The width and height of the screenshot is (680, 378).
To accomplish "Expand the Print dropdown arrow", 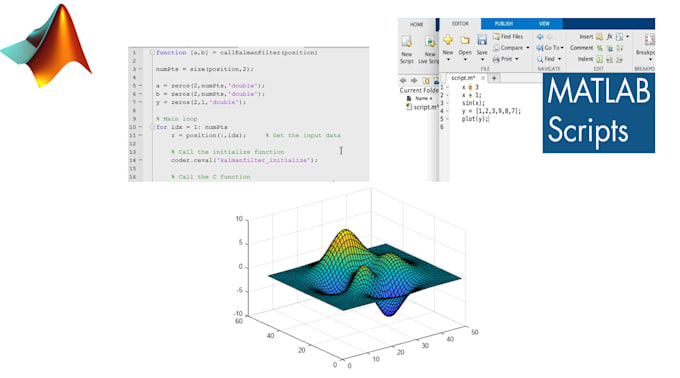I will 517,59.
